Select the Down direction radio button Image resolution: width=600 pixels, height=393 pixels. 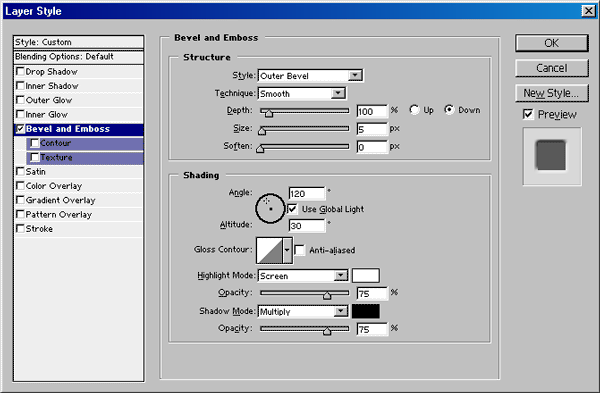tap(449, 110)
